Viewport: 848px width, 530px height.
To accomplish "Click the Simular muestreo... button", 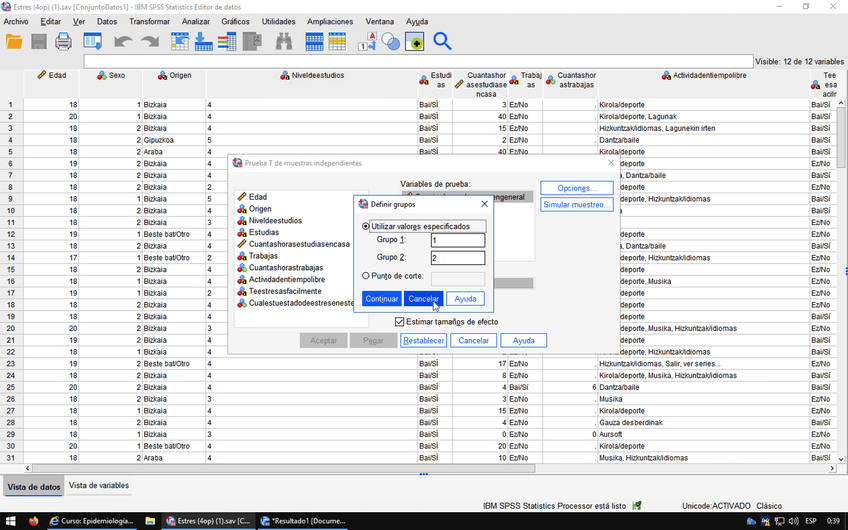I will tap(577, 205).
